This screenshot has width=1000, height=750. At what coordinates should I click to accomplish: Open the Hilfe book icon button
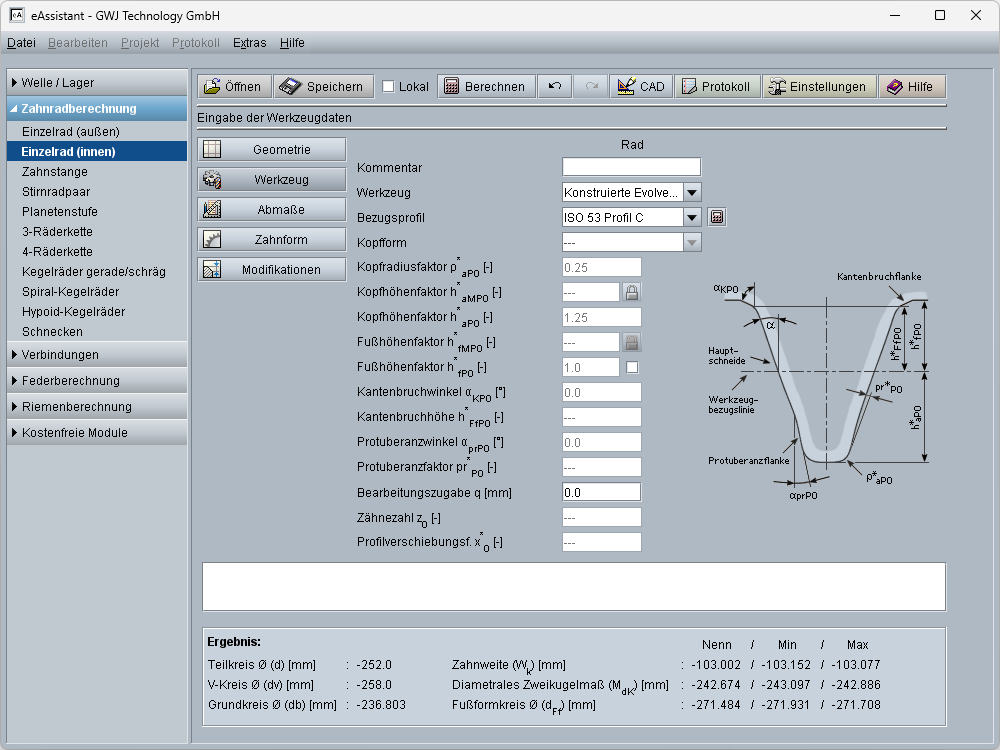tap(911, 87)
